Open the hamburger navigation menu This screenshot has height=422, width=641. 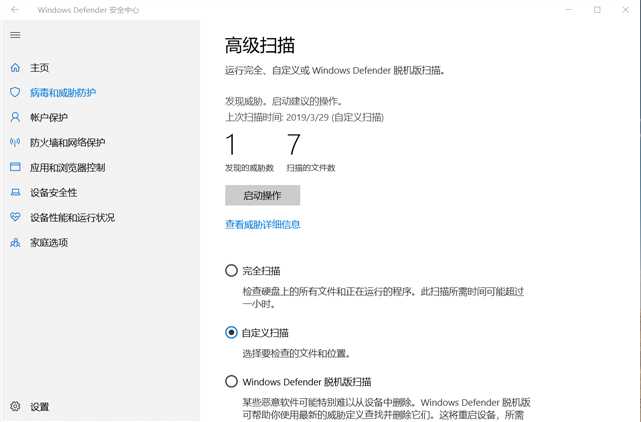click(x=15, y=35)
